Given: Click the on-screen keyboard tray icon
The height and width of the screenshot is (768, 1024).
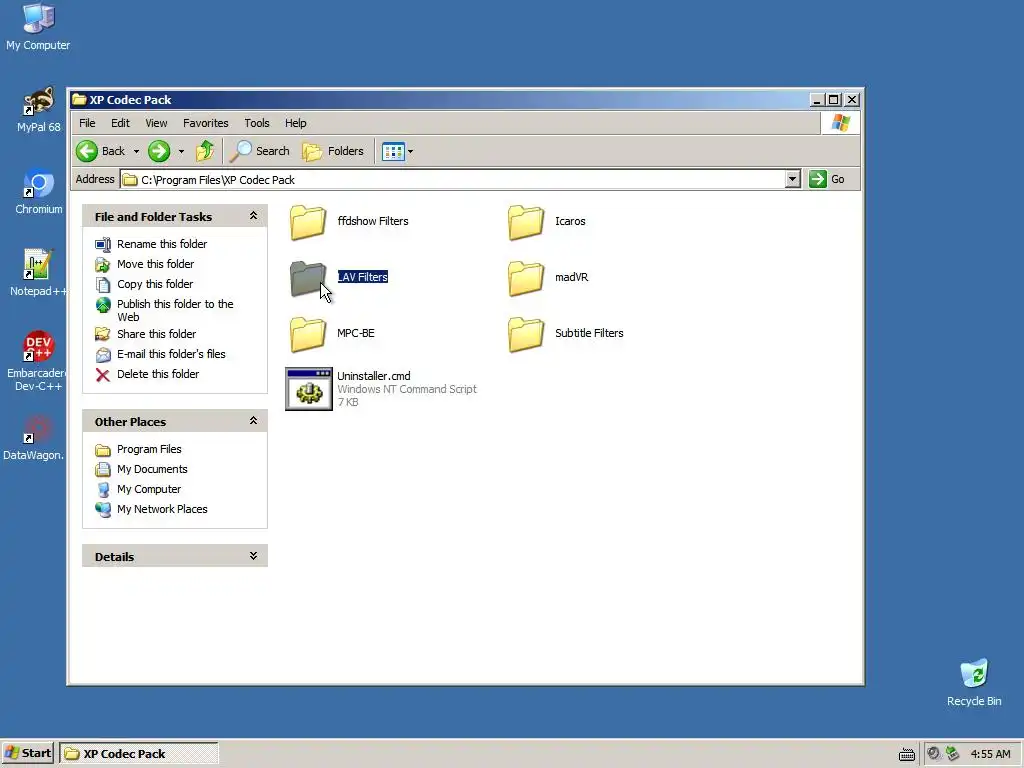Looking at the screenshot, I should 906,754.
